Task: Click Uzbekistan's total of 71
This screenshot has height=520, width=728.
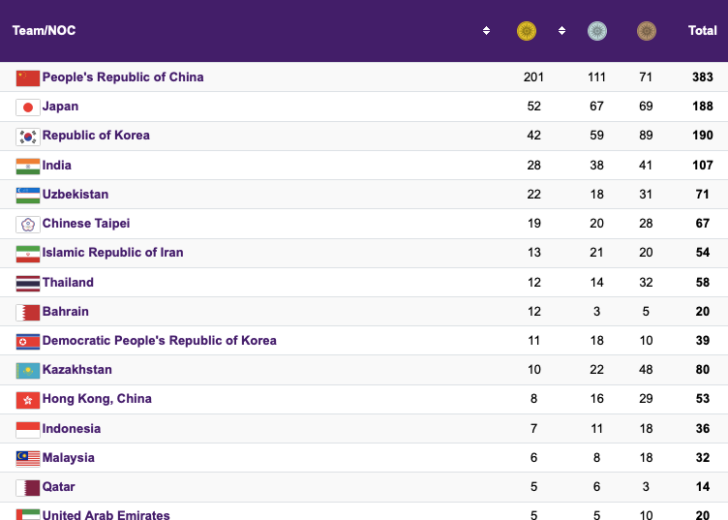Action: click(x=702, y=195)
